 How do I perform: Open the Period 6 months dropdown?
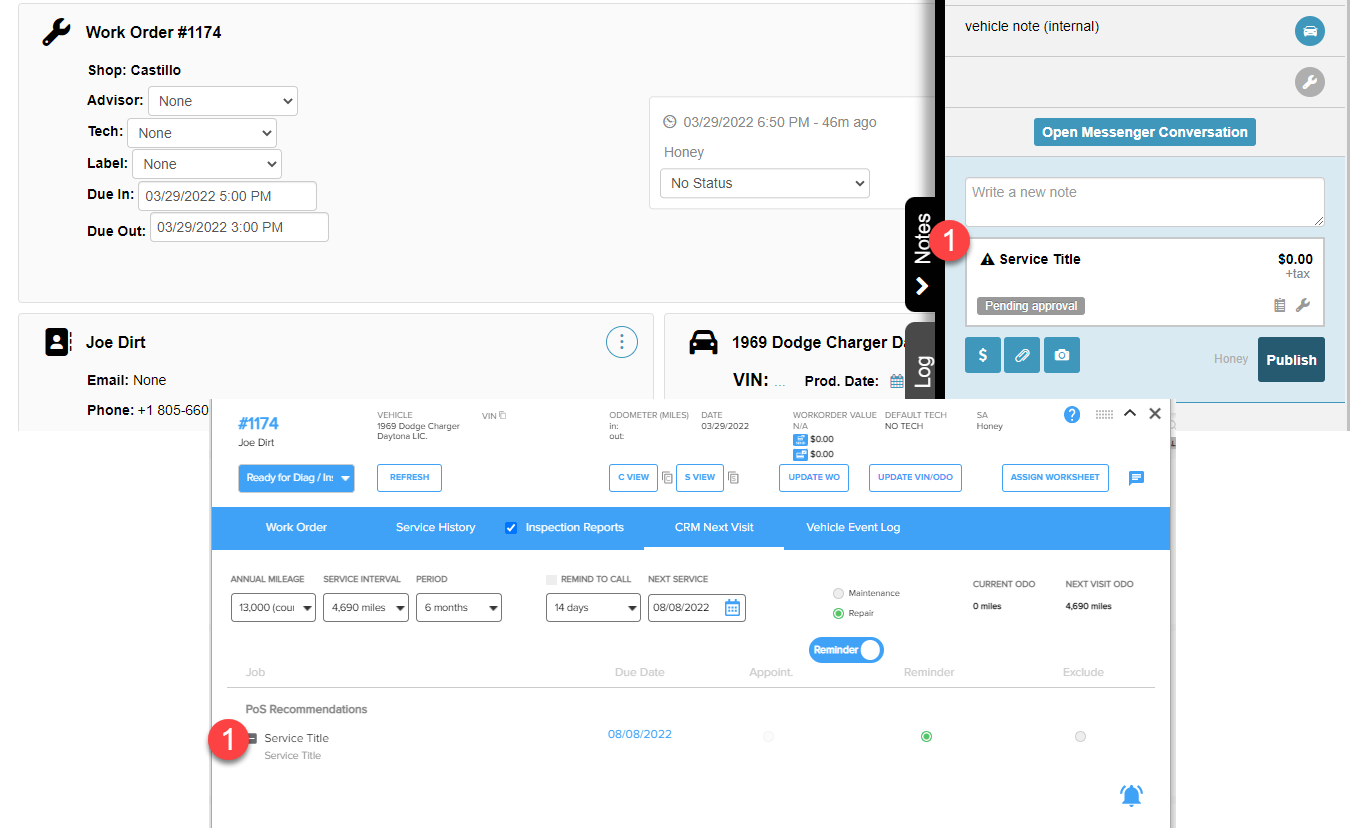tap(460, 608)
